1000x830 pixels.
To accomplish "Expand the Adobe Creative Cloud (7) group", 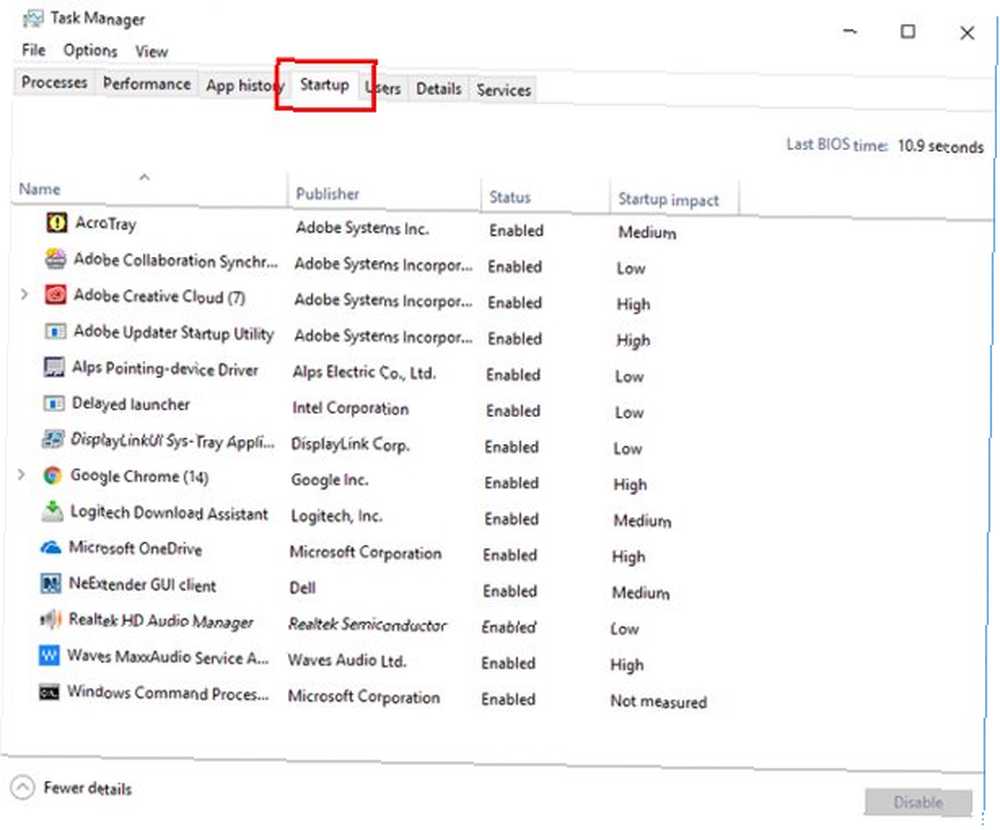I will coord(24,294).
